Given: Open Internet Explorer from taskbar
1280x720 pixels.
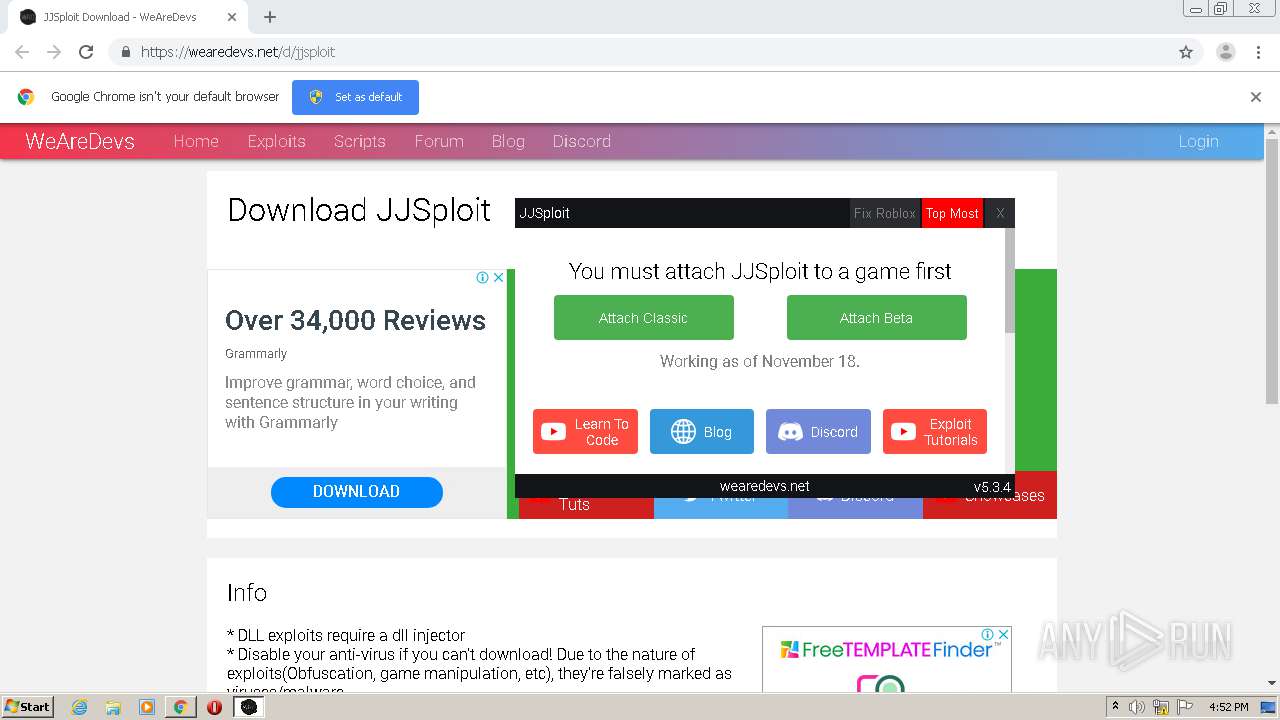Looking at the screenshot, I should click(79, 707).
